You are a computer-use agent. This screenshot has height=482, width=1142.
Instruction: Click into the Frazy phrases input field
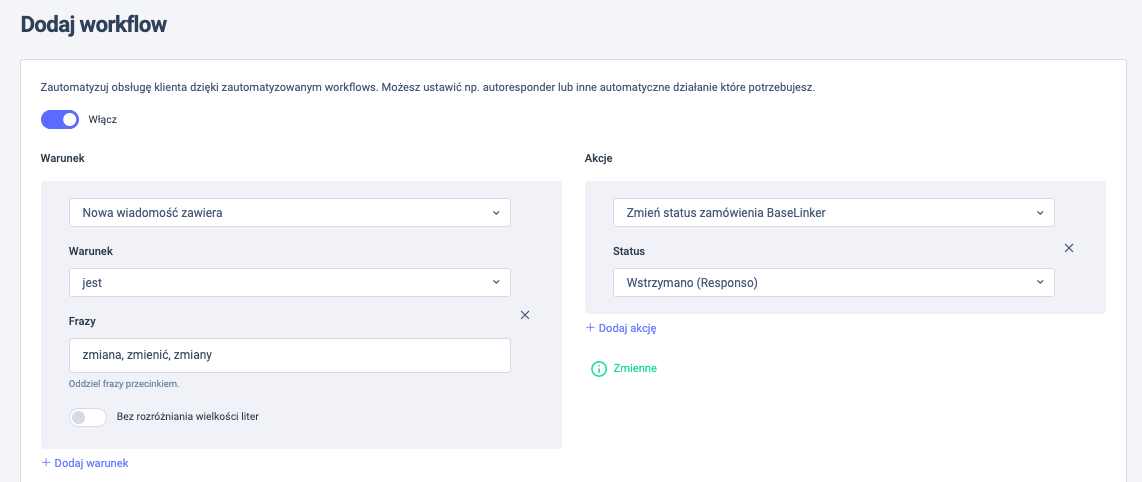(x=289, y=355)
